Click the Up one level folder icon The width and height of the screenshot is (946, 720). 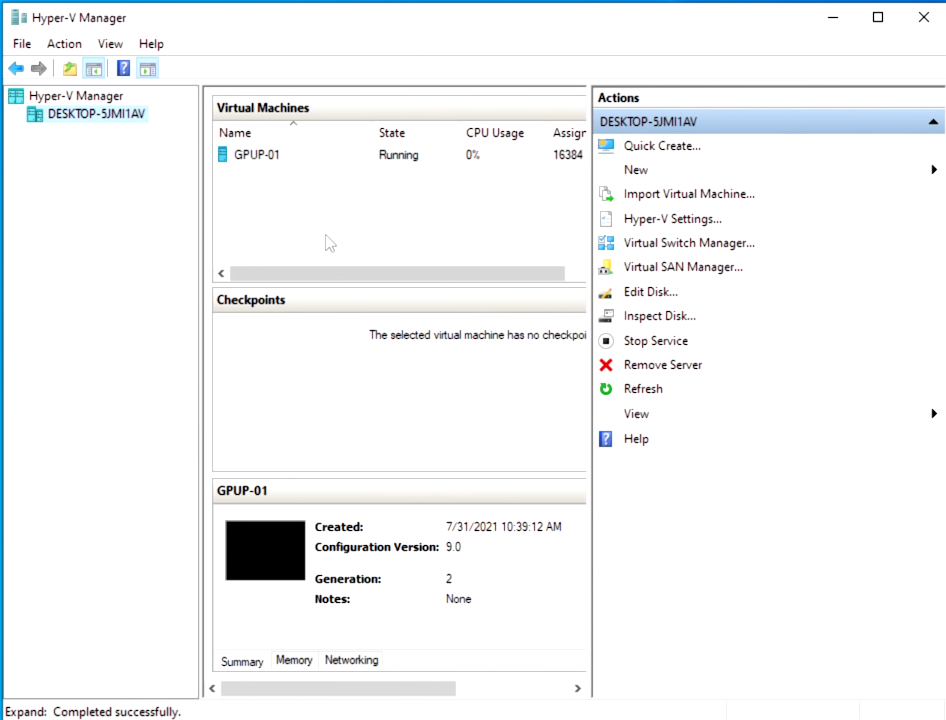[70, 69]
